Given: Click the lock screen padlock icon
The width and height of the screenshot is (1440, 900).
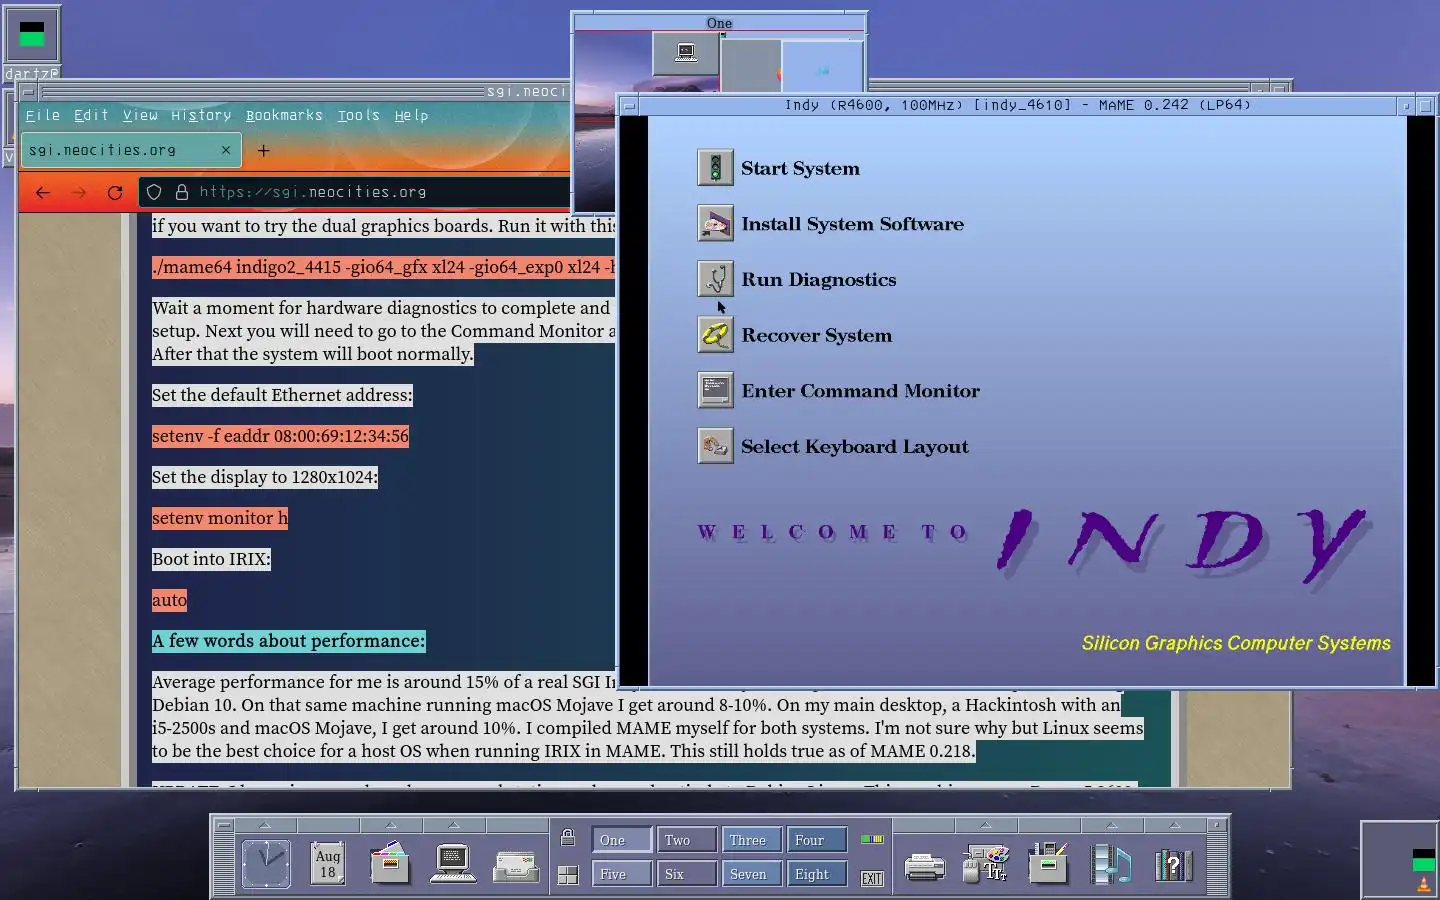Looking at the screenshot, I should pos(568,838).
